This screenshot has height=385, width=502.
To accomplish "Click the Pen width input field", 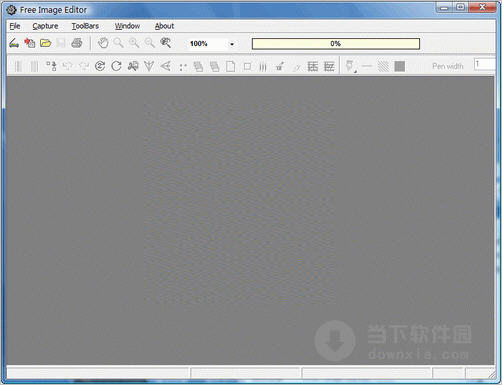I will coord(485,64).
